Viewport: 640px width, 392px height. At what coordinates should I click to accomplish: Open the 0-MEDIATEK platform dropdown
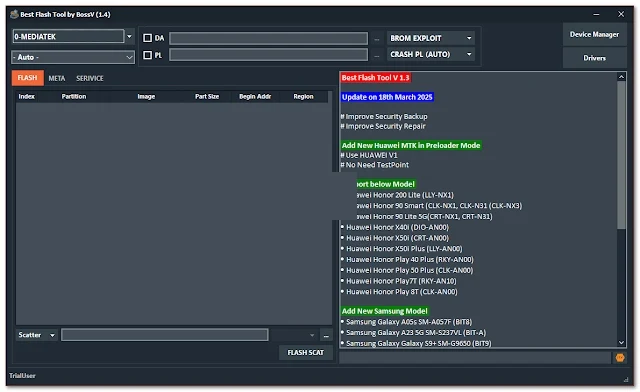[129, 36]
